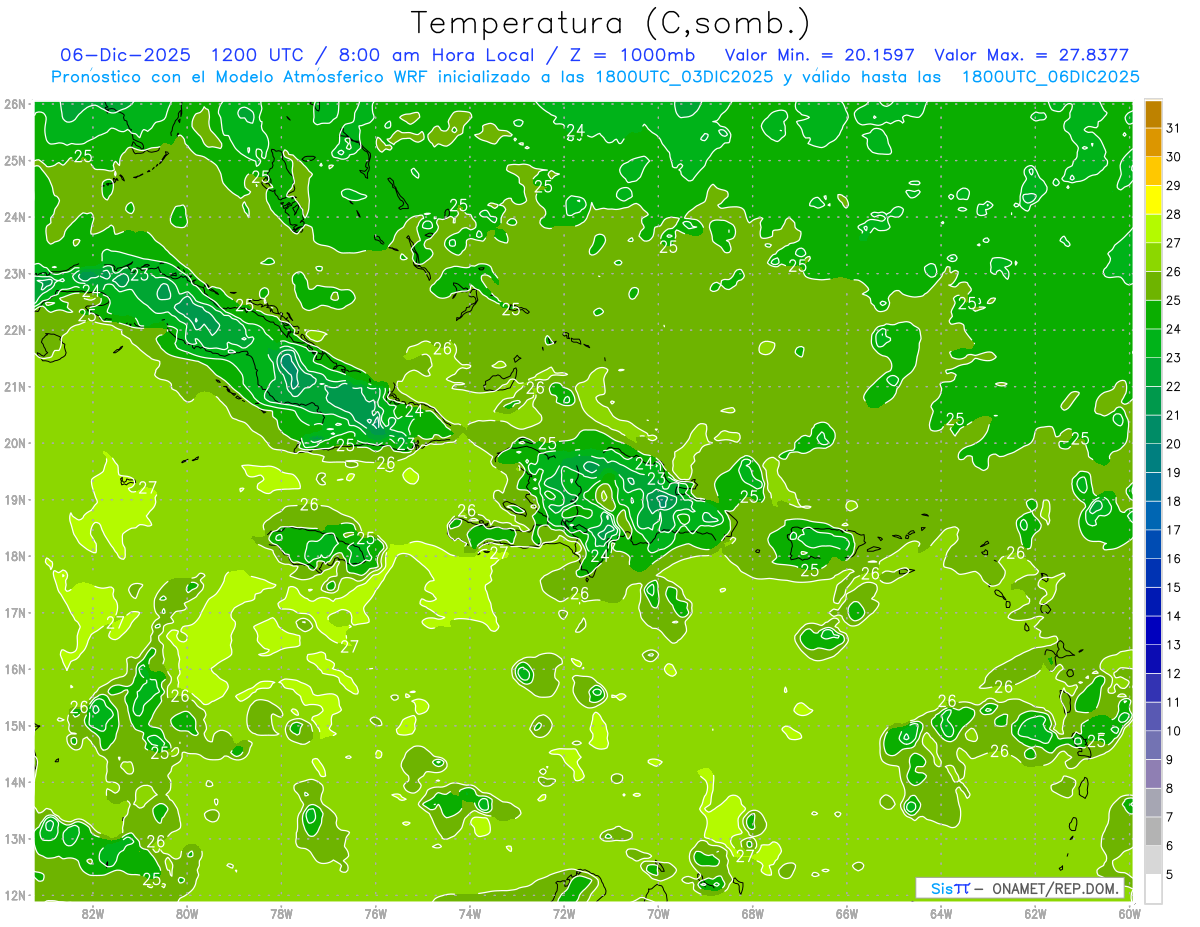Viewport: 1200px width, 927px height.
Task: Click the '78W' longitude axis label
Action: coord(281,913)
